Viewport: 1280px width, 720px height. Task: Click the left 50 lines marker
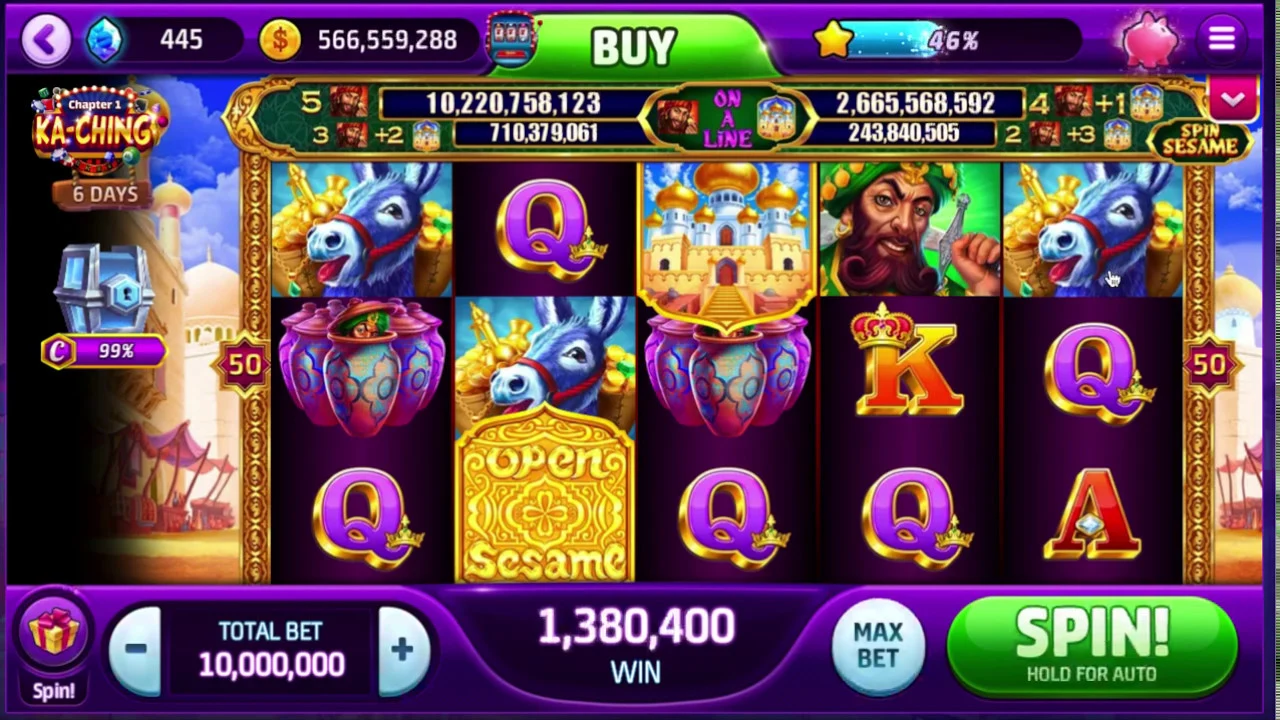click(244, 365)
